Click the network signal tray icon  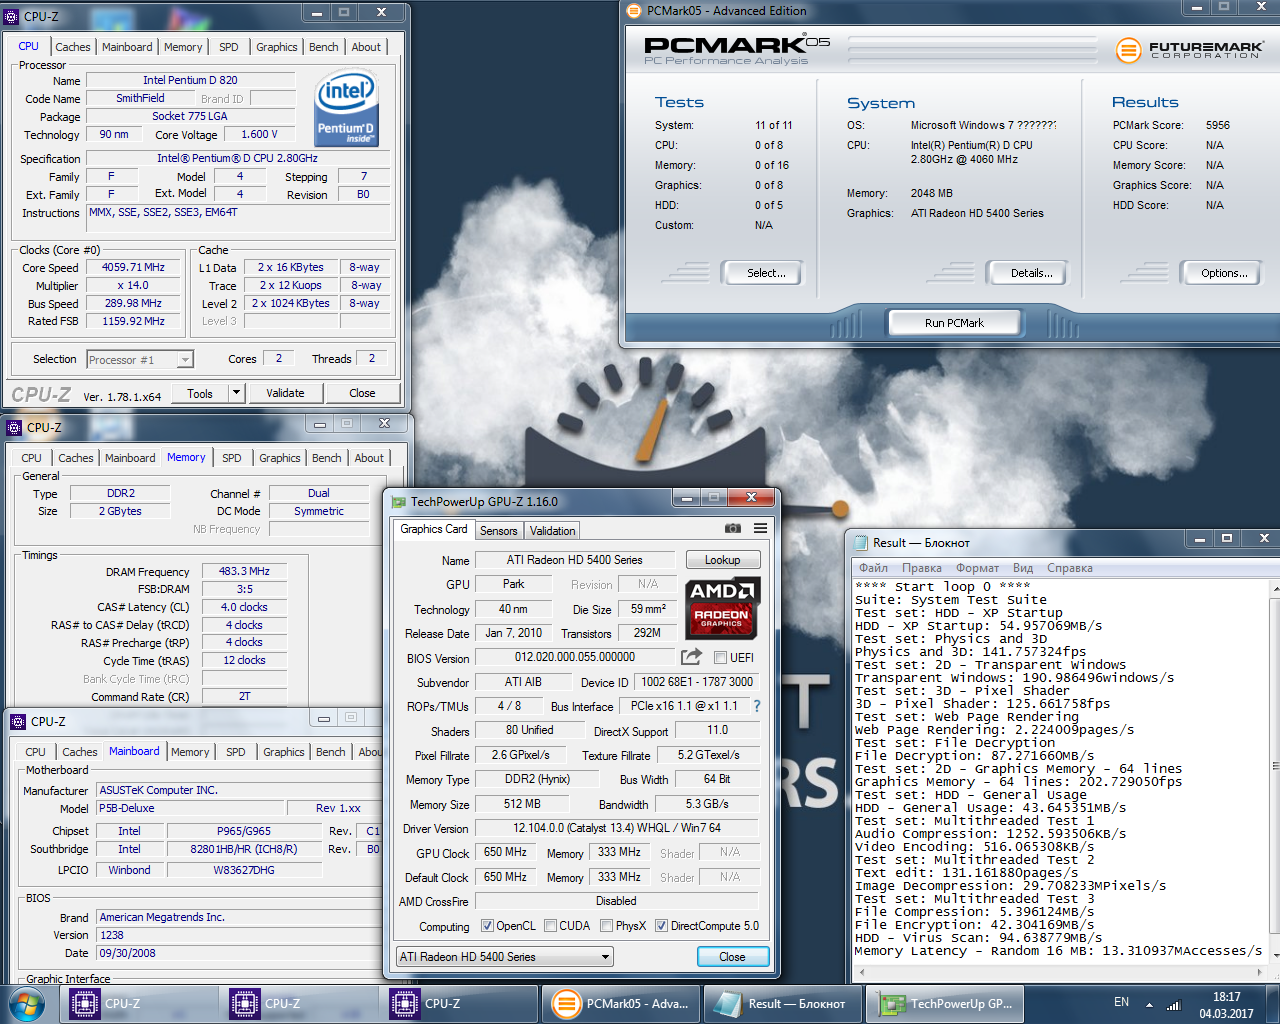point(1174,1004)
